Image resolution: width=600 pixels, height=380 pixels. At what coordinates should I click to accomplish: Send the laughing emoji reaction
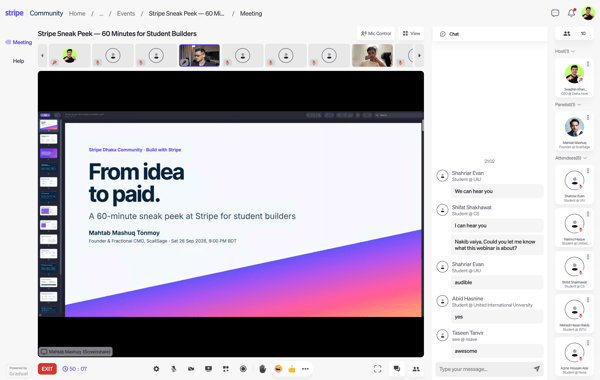pos(278,369)
